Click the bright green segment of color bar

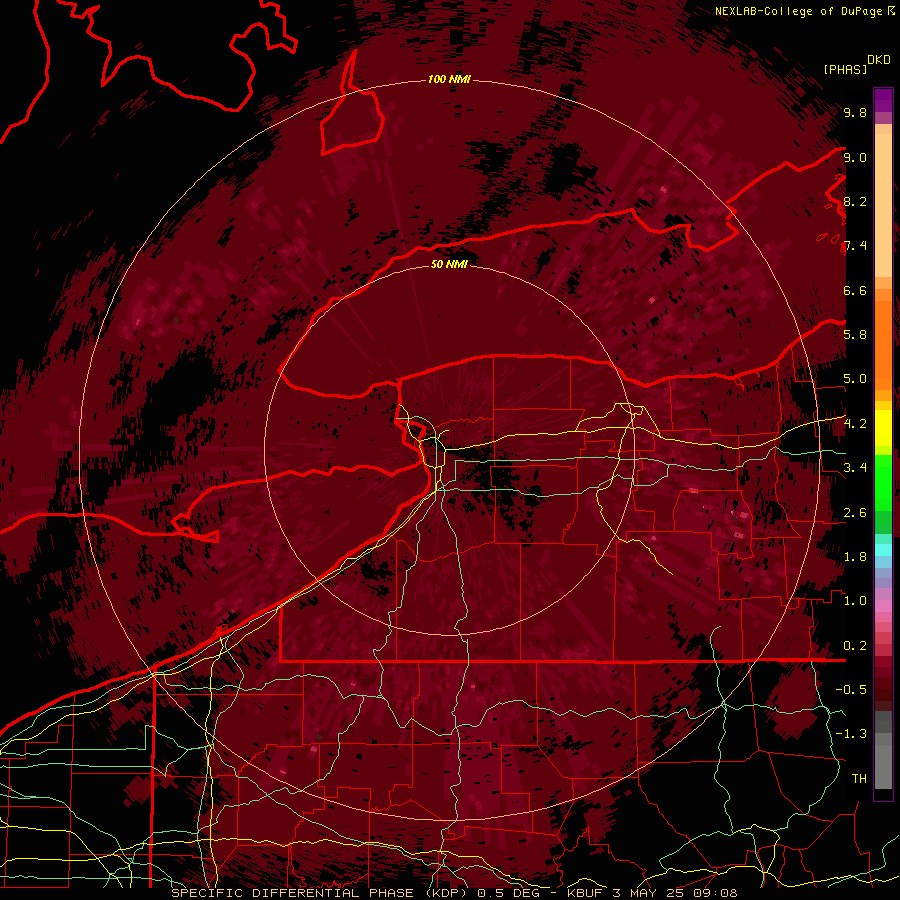point(883,482)
